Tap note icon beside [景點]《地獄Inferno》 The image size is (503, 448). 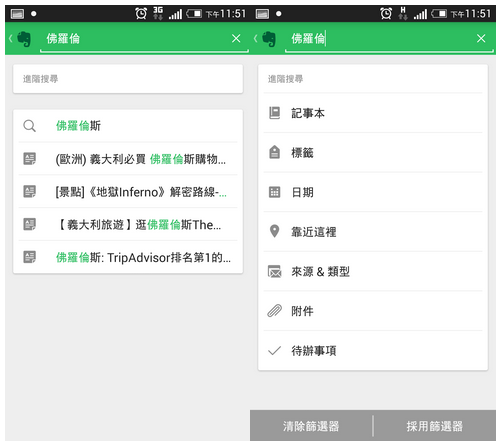pos(29,191)
